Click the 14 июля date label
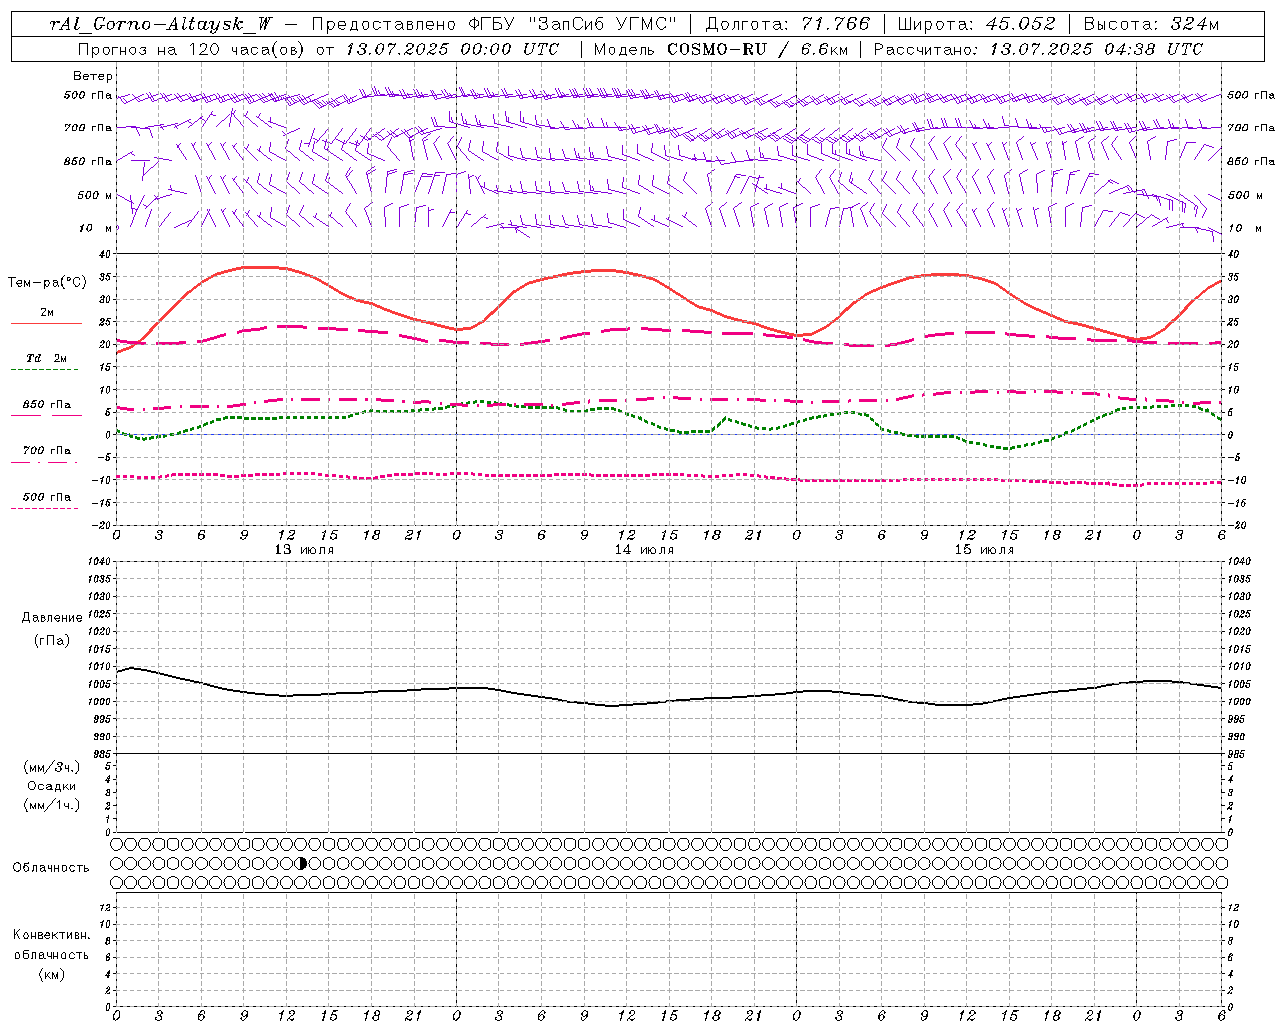The height and width of the screenshot is (1024, 1280). coord(645,550)
